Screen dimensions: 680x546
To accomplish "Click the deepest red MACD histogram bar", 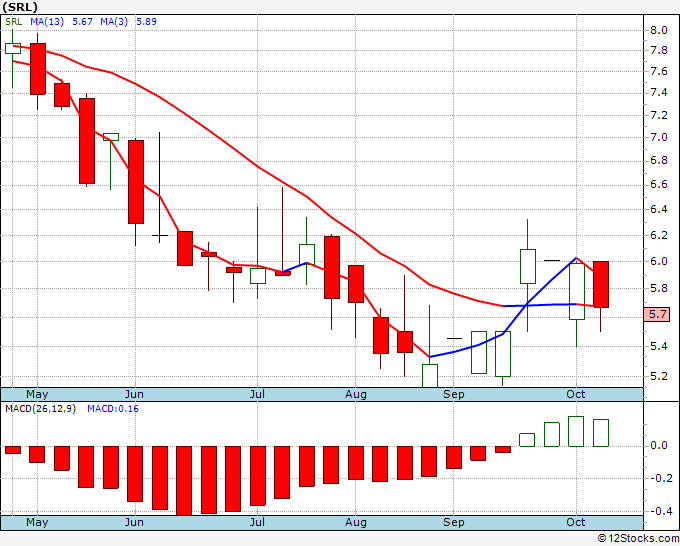I will pos(184,481).
